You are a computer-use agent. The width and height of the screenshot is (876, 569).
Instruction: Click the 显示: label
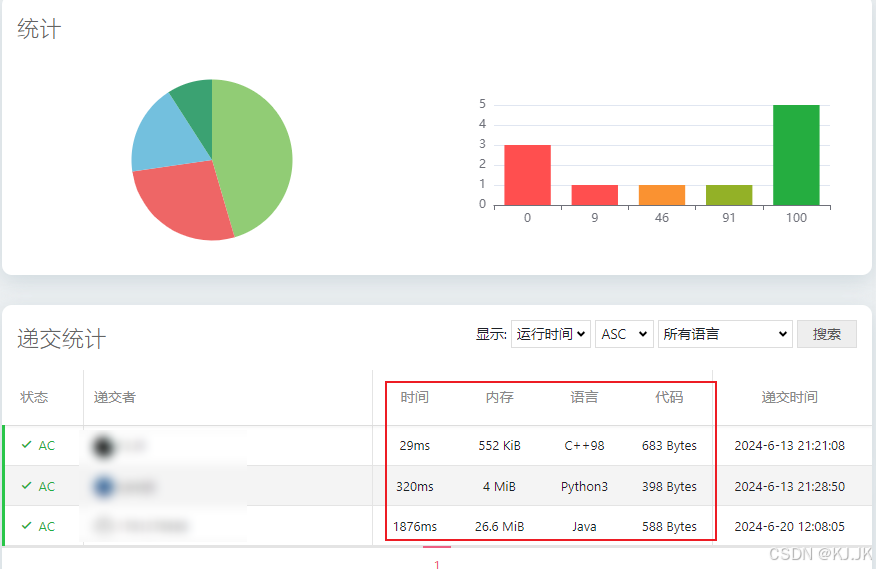coord(491,334)
